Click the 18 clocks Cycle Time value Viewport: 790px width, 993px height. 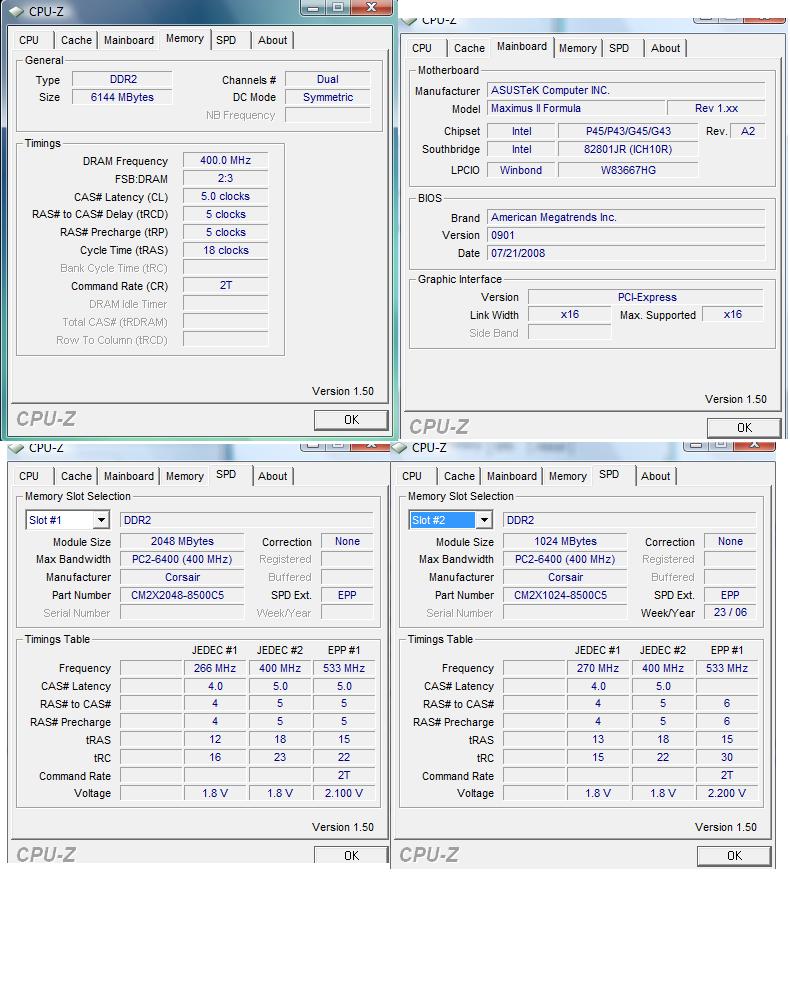coord(226,250)
